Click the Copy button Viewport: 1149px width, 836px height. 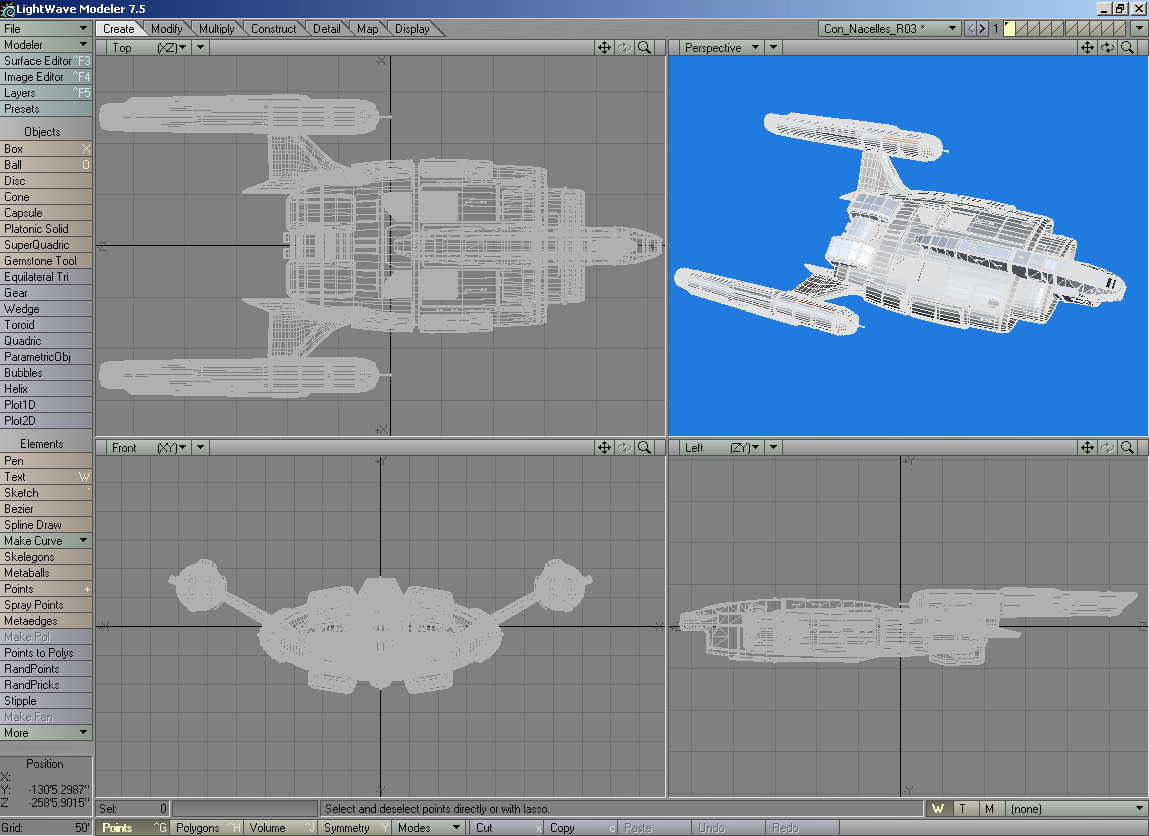pyautogui.click(x=580, y=828)
